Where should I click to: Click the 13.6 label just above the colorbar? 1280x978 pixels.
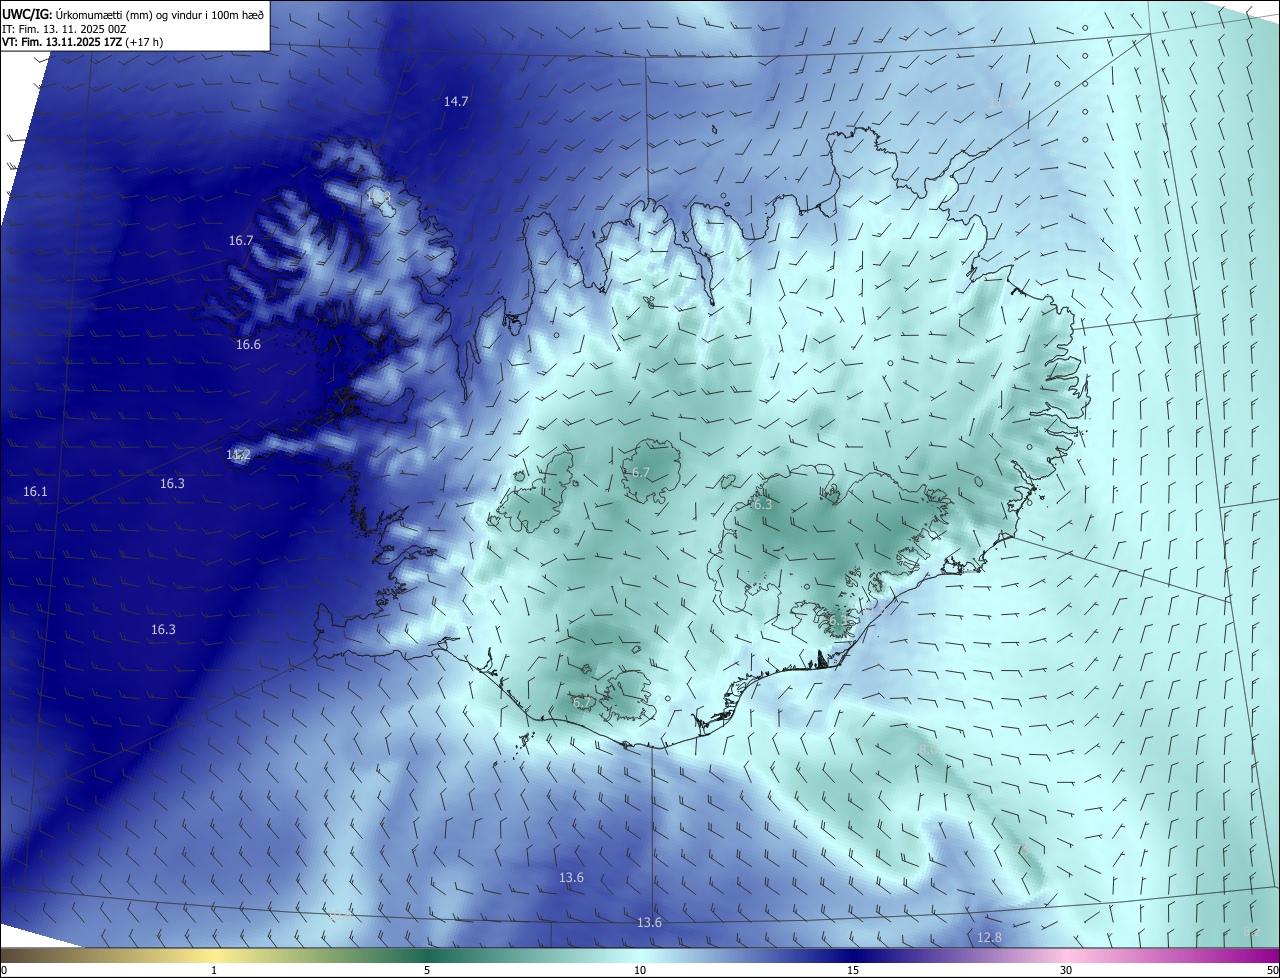(649, 922)
